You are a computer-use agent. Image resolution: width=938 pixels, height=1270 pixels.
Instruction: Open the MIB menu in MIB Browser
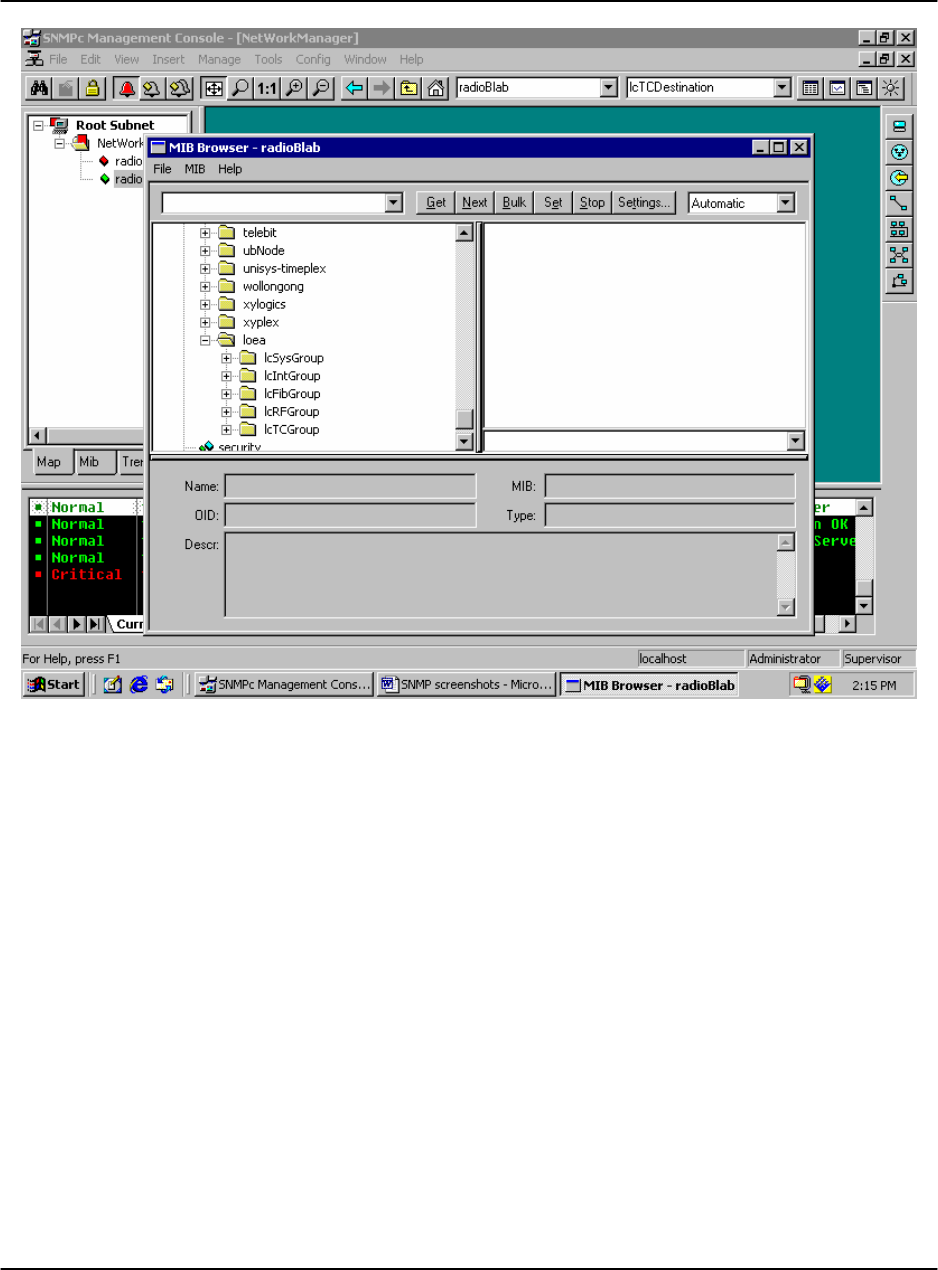194,170
